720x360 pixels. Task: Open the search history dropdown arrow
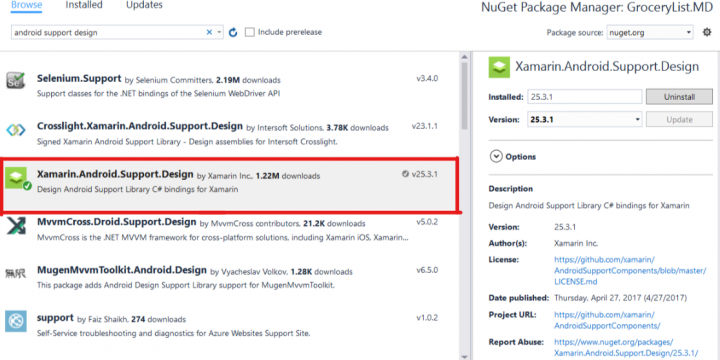pyautogui.click(x=219, y=32)
